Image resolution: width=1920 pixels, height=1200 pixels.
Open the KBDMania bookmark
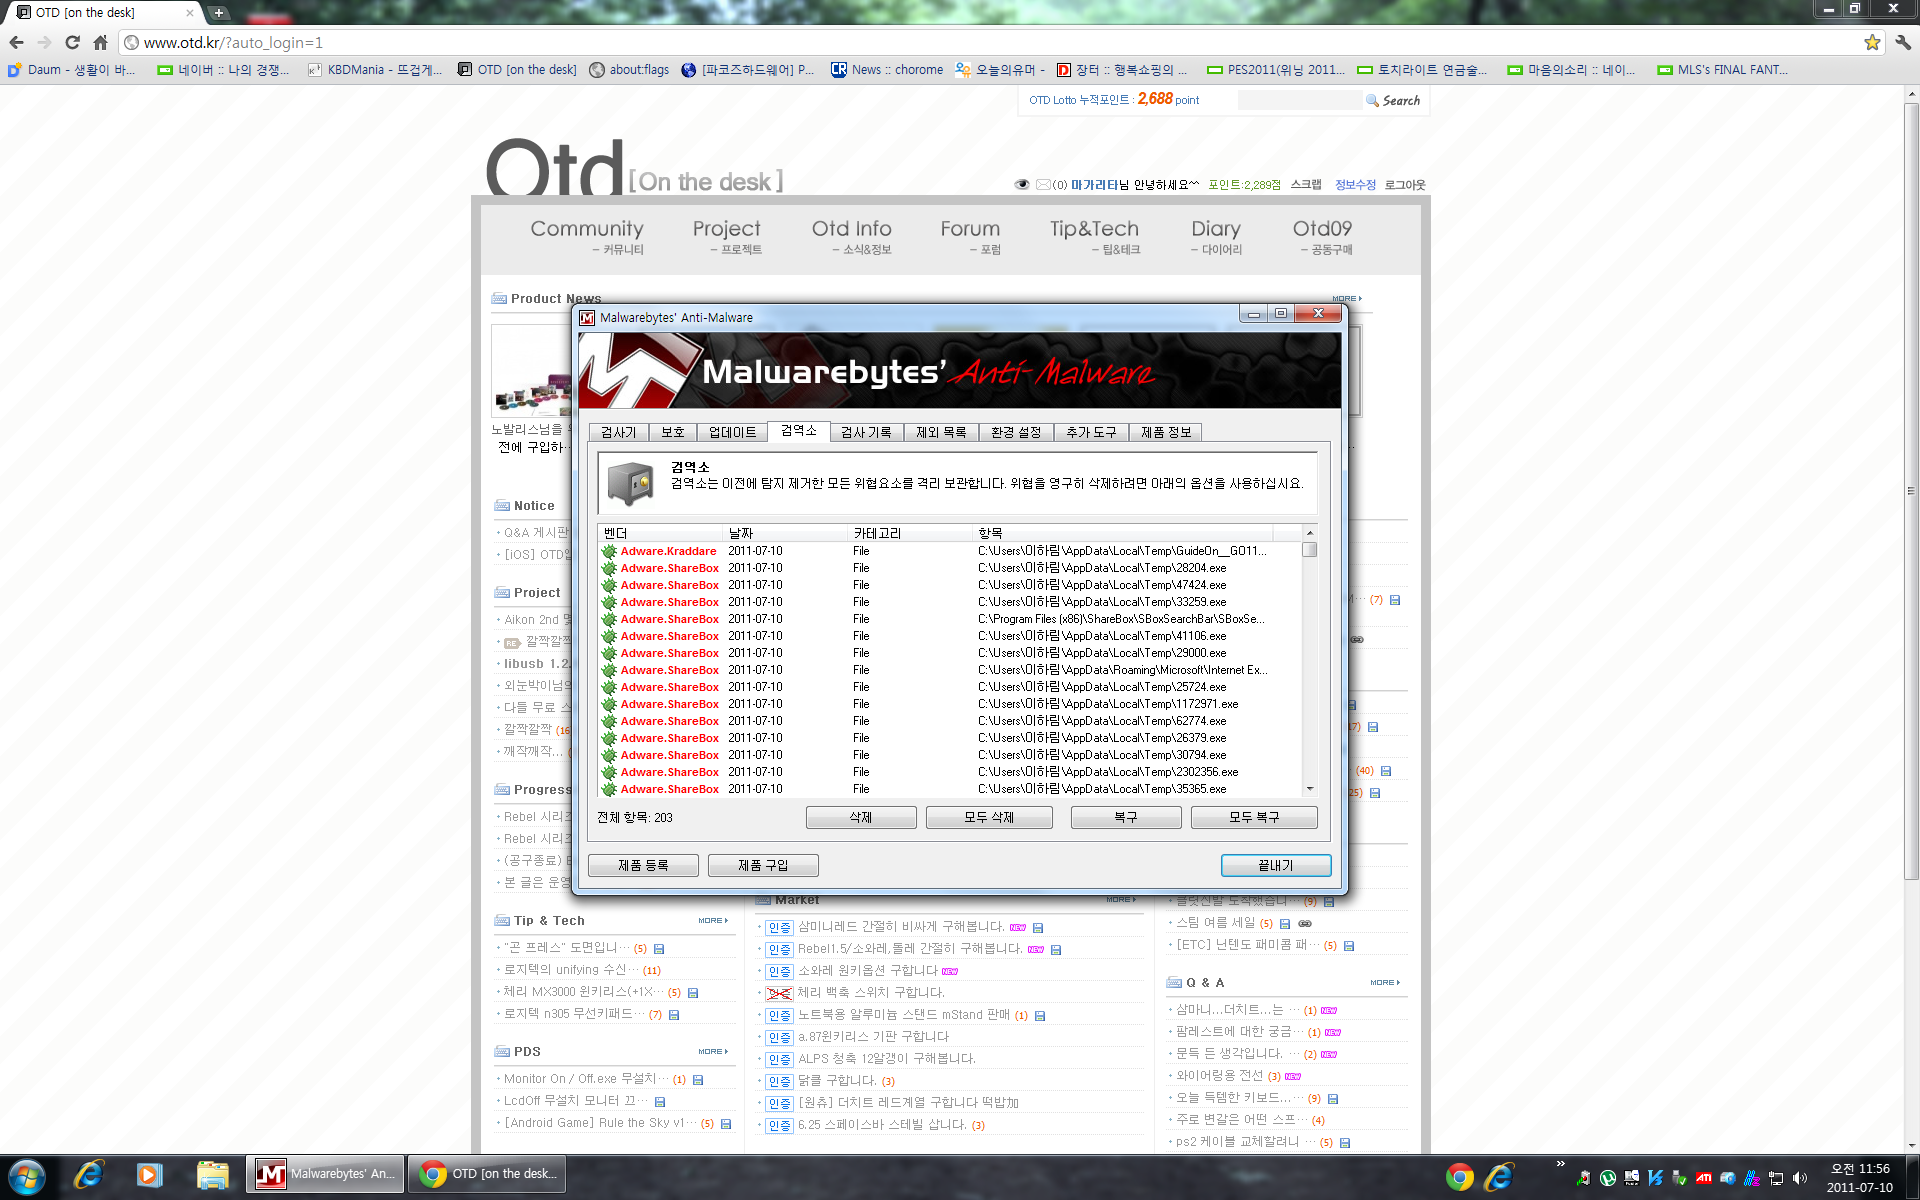click(374, 70)
